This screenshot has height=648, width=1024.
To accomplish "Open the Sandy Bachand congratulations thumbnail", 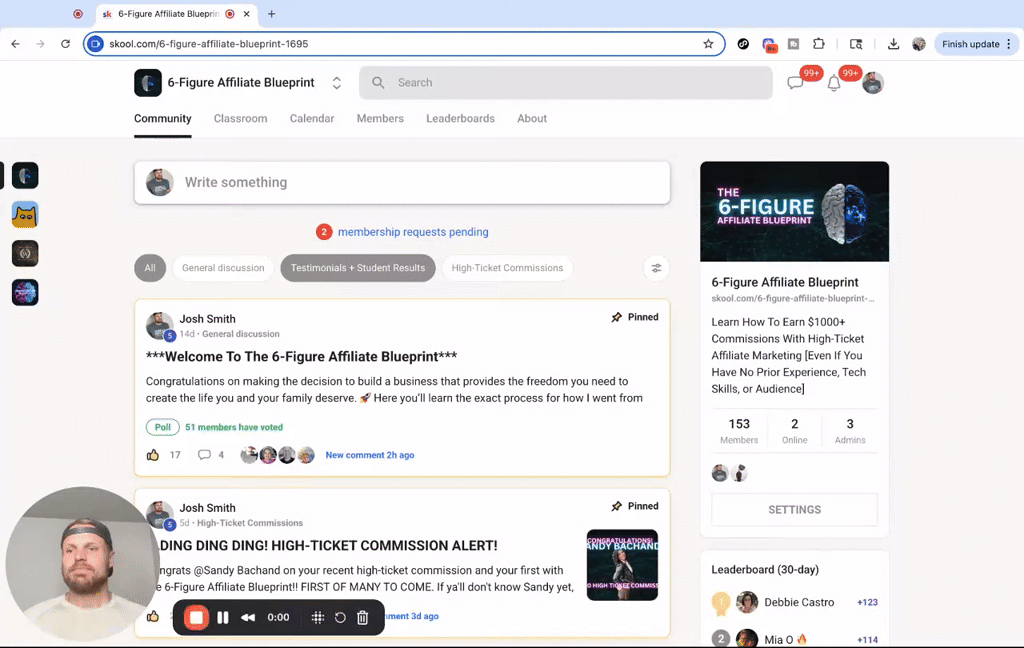I will [622, 565].
